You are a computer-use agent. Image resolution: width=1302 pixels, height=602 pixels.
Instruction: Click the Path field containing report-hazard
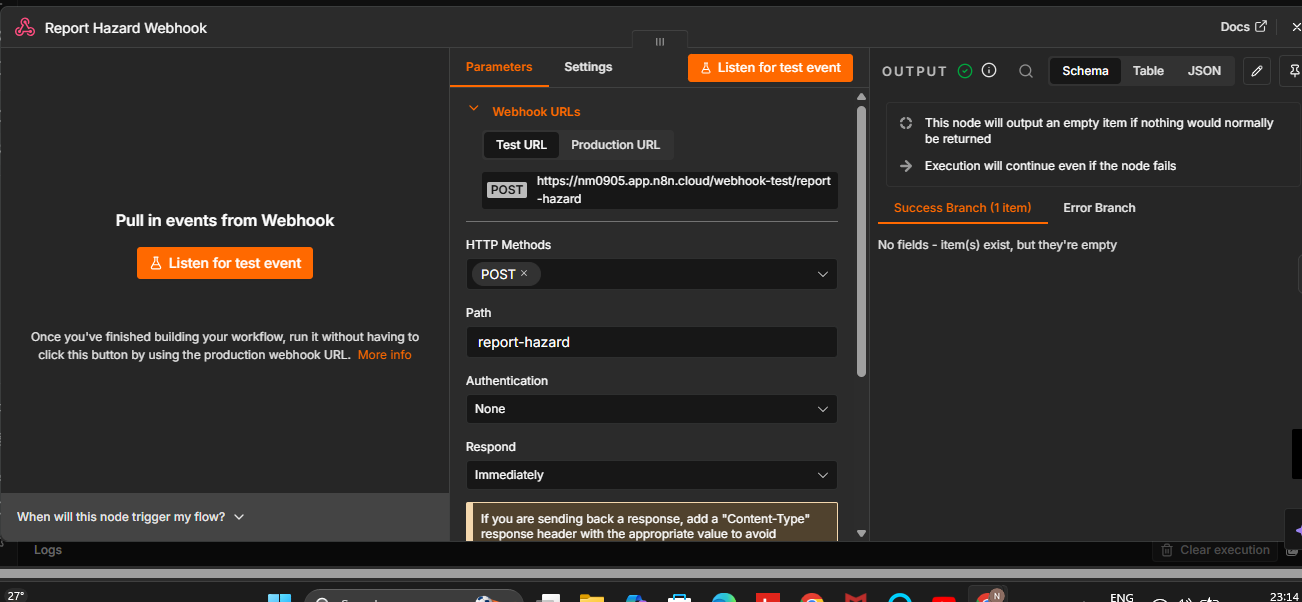(652, 342)
